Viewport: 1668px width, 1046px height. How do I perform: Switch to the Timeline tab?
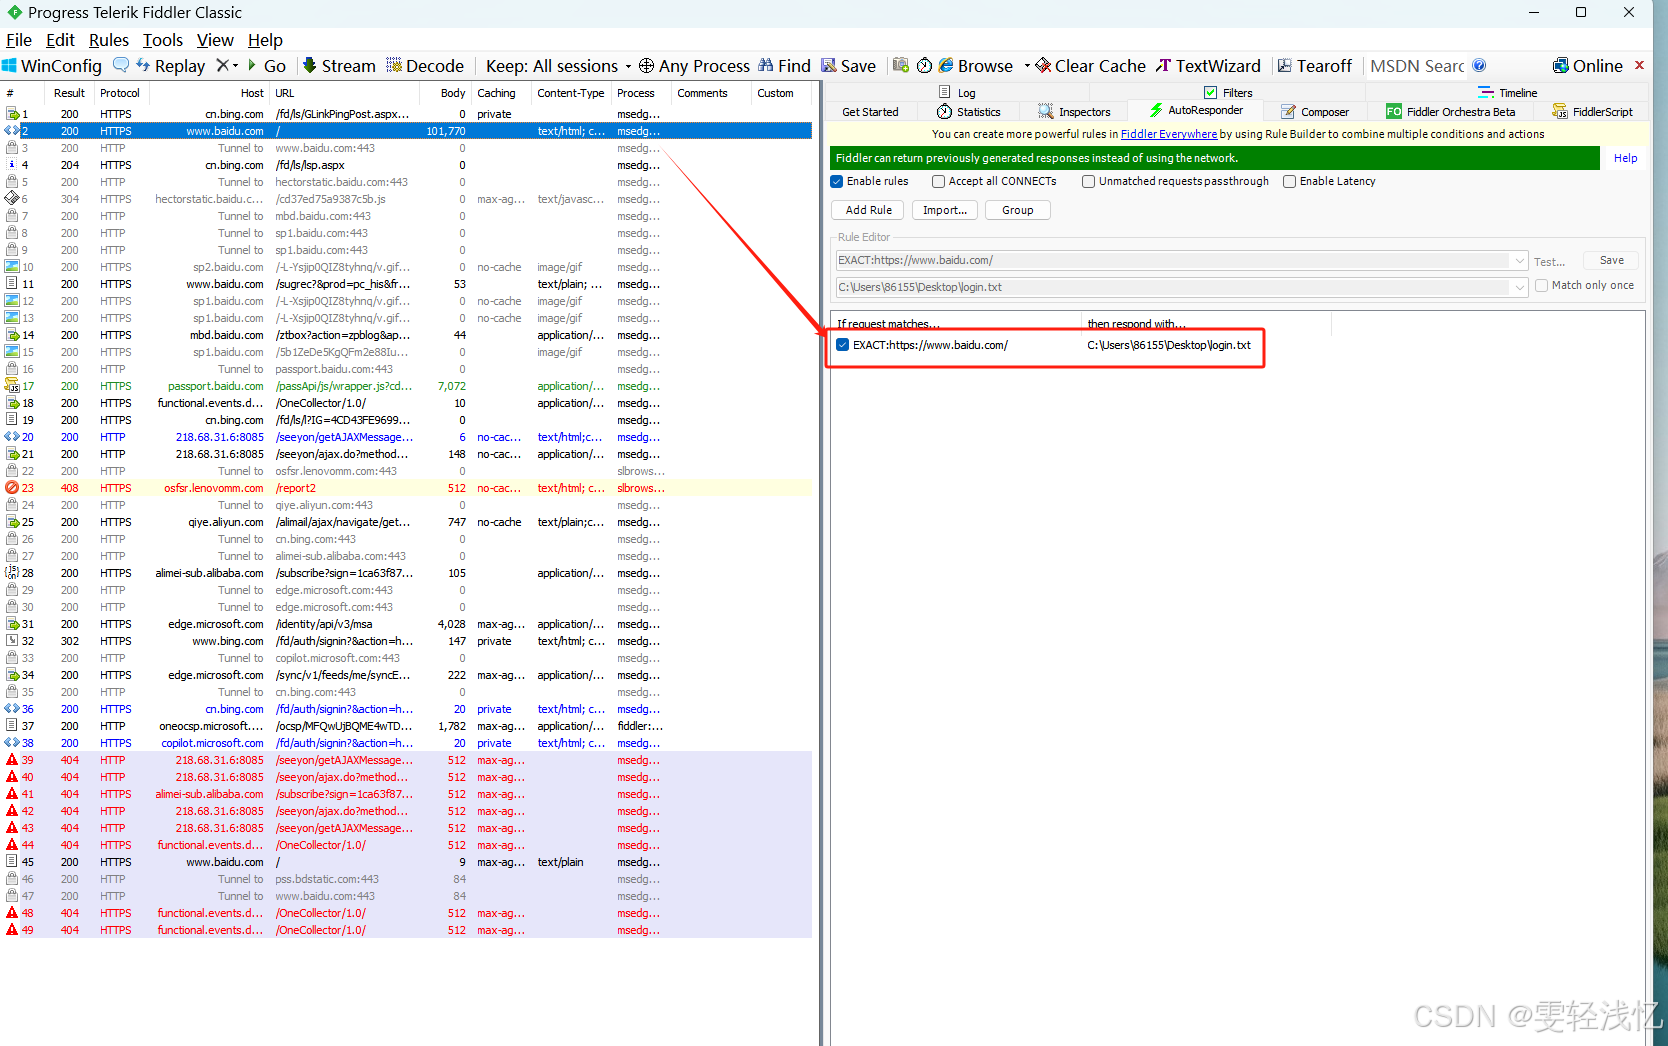pos(1508,93)
